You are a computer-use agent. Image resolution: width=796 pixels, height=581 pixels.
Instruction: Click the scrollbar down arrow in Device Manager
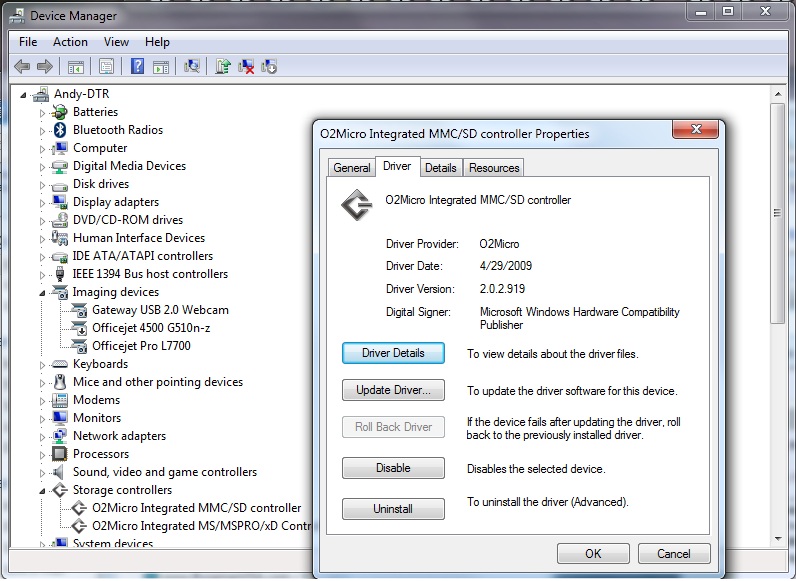778,539
